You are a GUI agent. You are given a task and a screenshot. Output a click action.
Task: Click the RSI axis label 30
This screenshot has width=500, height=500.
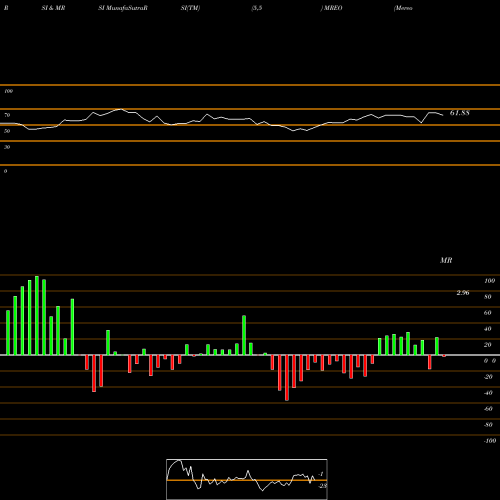(x=7, y=147)
